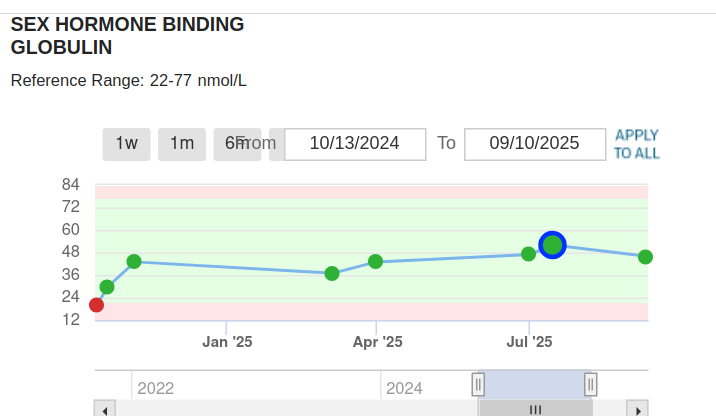This screenshot has height=416, width=716.
Task: Select the 1w zoom range button
Action: (x=126, y=144)
